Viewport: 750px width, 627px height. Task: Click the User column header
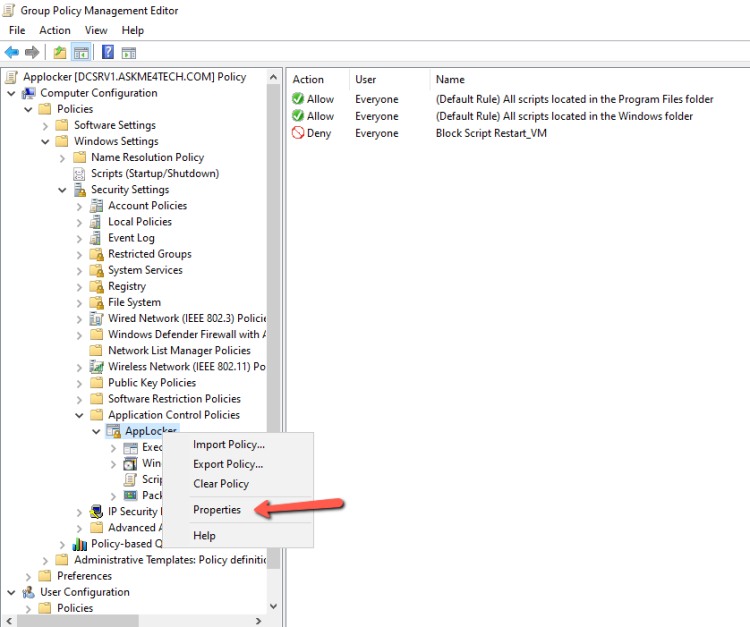coord(365,79)
